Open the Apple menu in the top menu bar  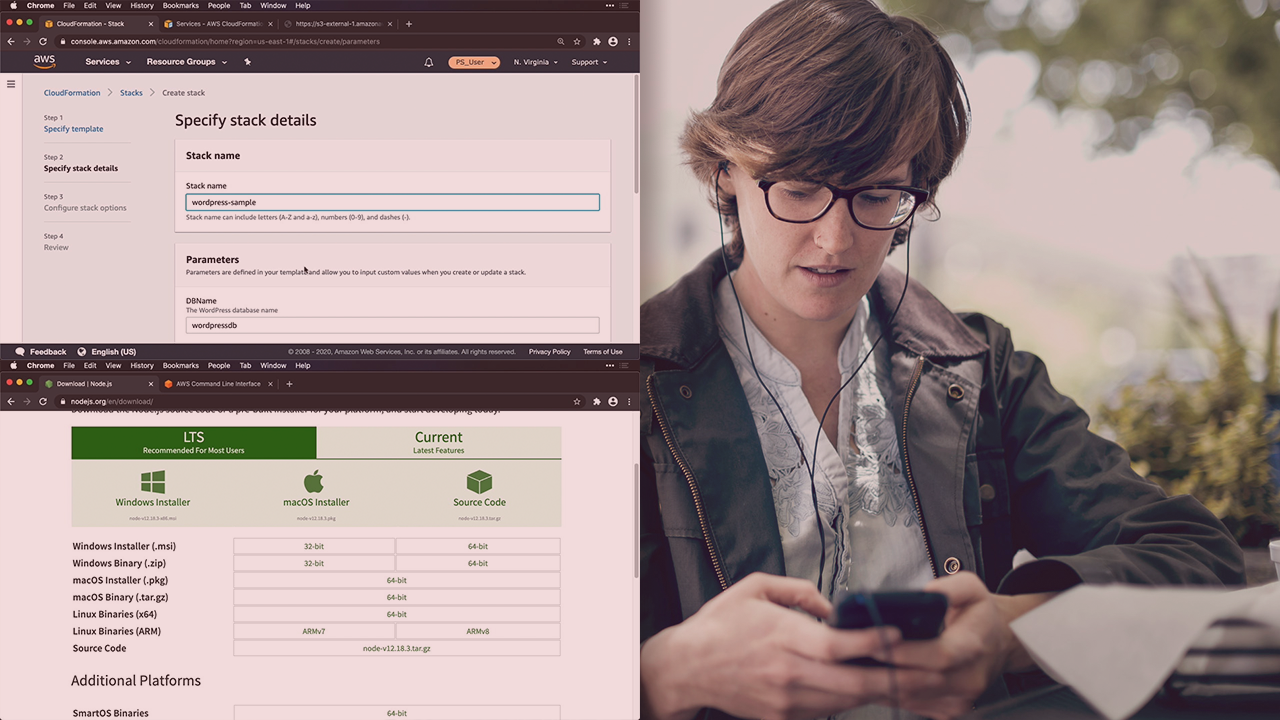click(13, 5)
